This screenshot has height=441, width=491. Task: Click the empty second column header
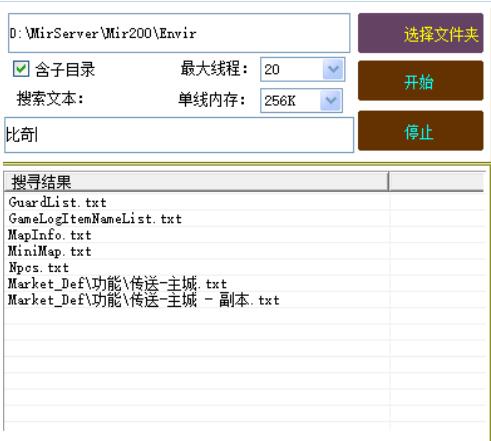437,182
